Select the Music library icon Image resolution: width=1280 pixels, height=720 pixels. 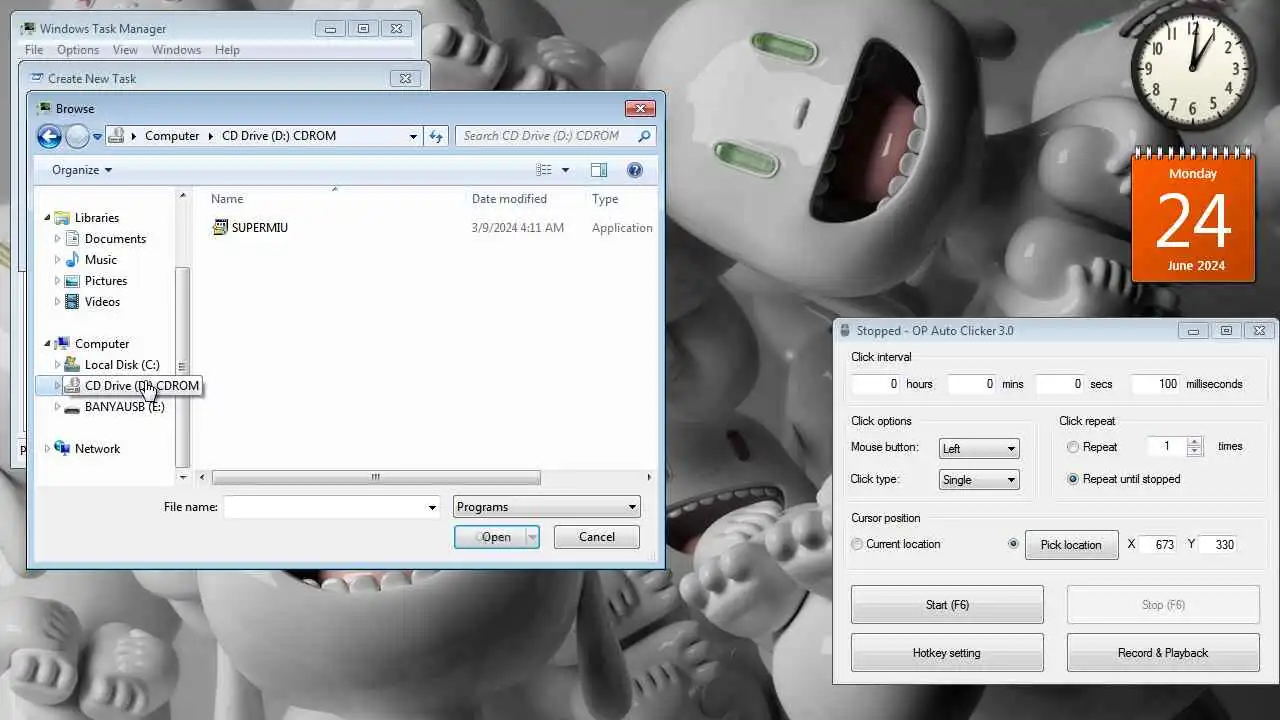tap(73, 259)
